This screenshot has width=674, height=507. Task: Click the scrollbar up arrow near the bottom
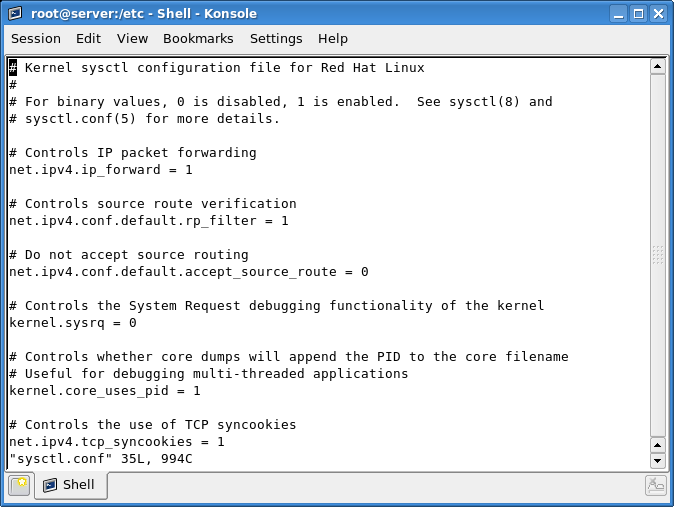click(657, 444)
